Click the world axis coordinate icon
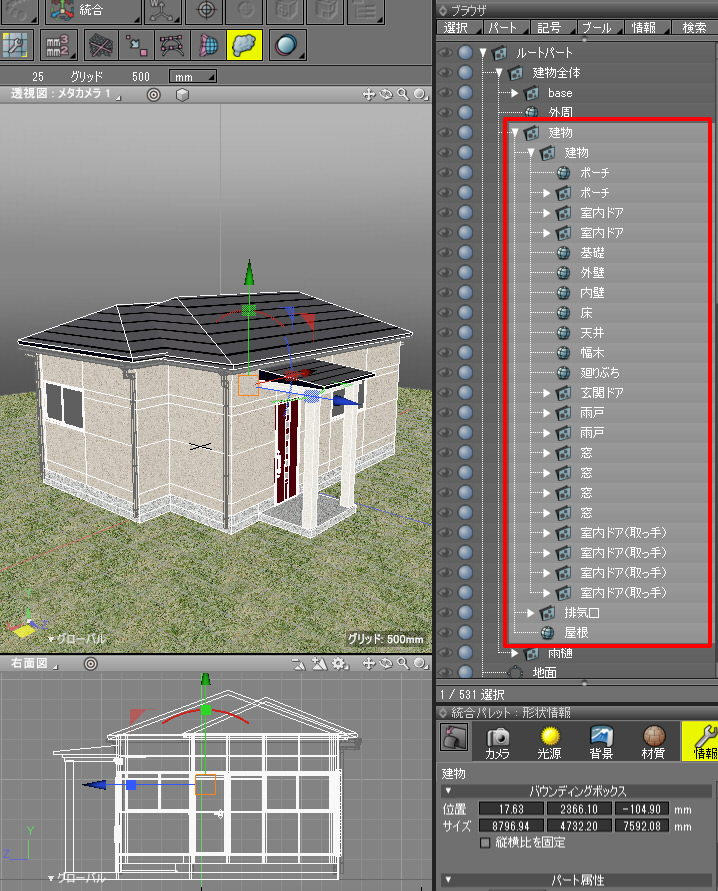The width and height of the screenshot is (718, 891). tap(163, 10)
